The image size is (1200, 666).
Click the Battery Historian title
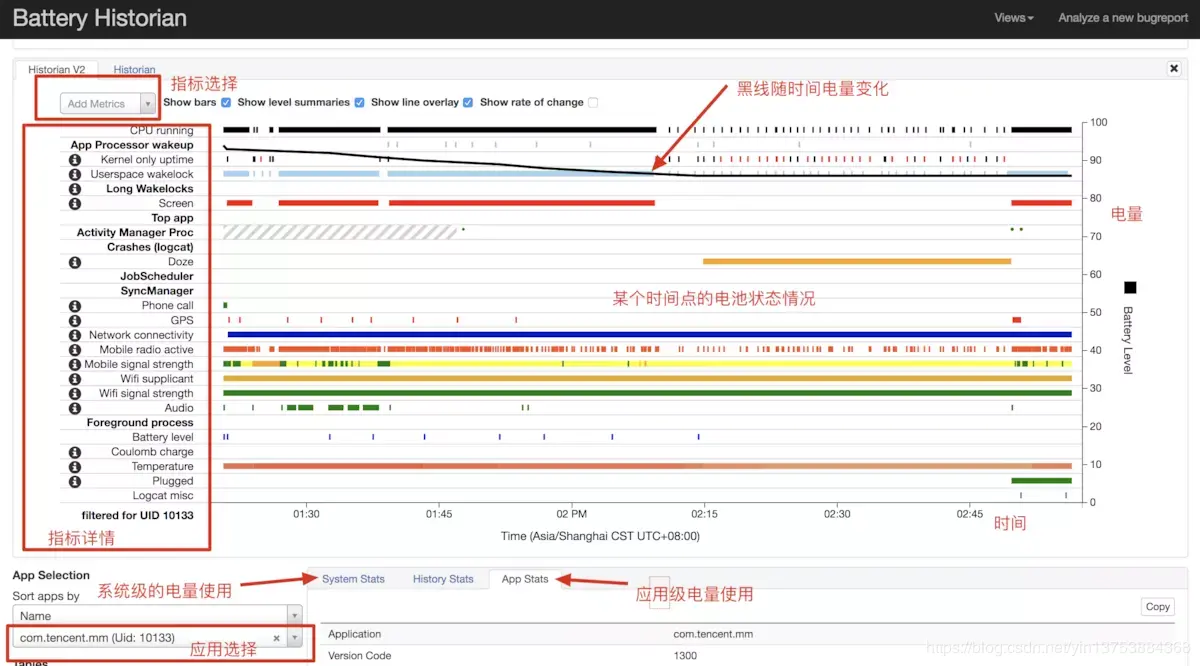pyautogui.click(x=99, y=18)
